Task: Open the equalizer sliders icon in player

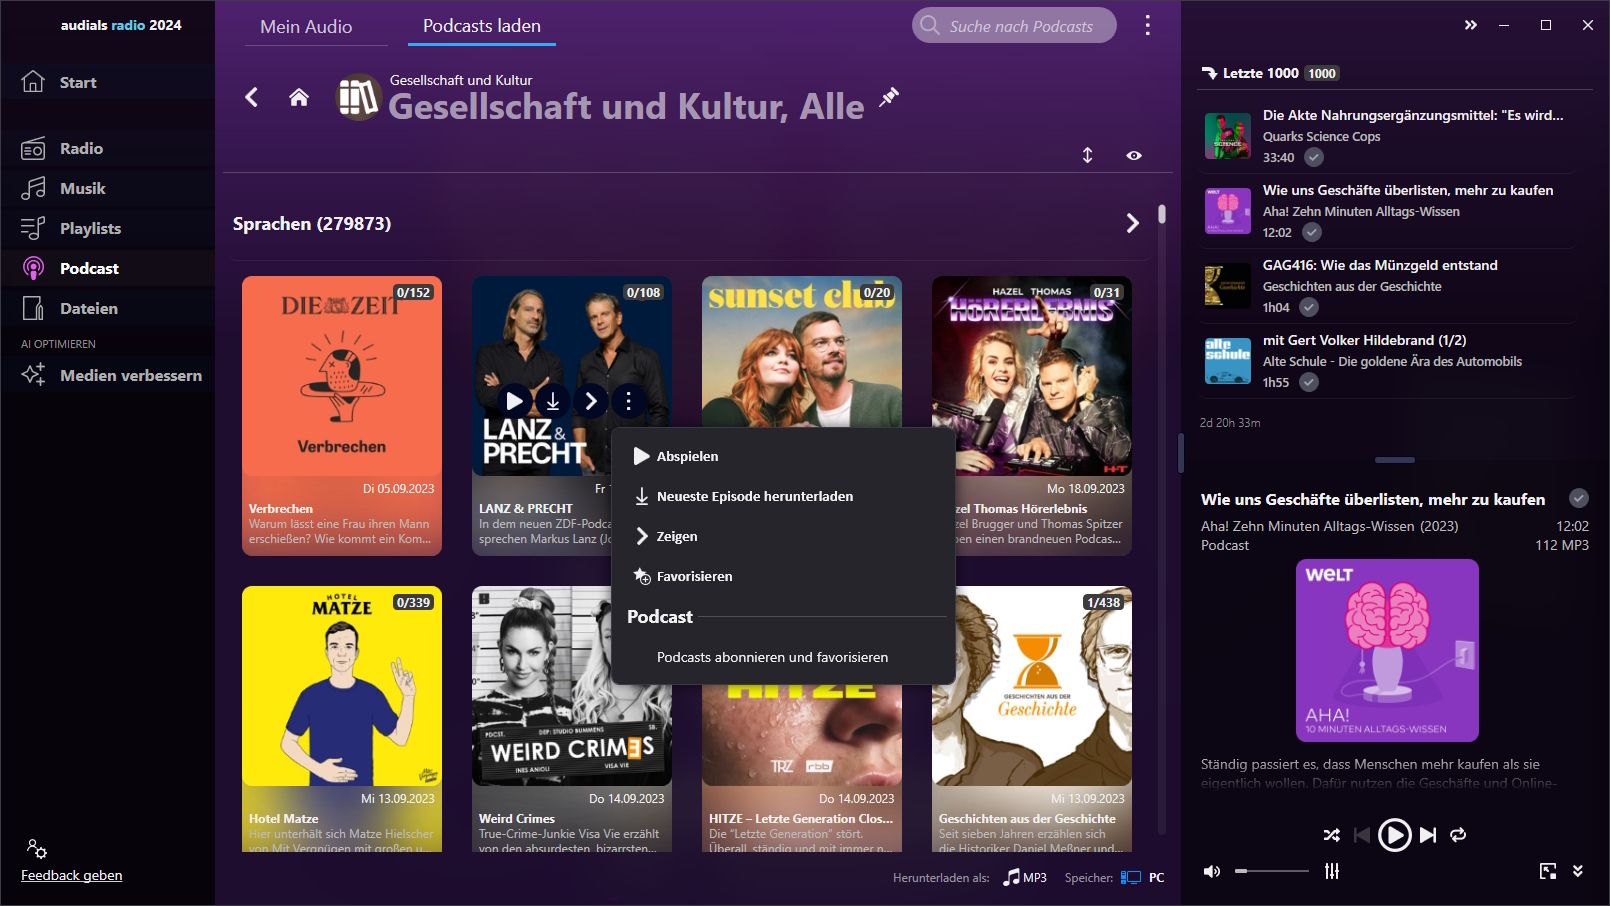Action: tap(1332, 871)
